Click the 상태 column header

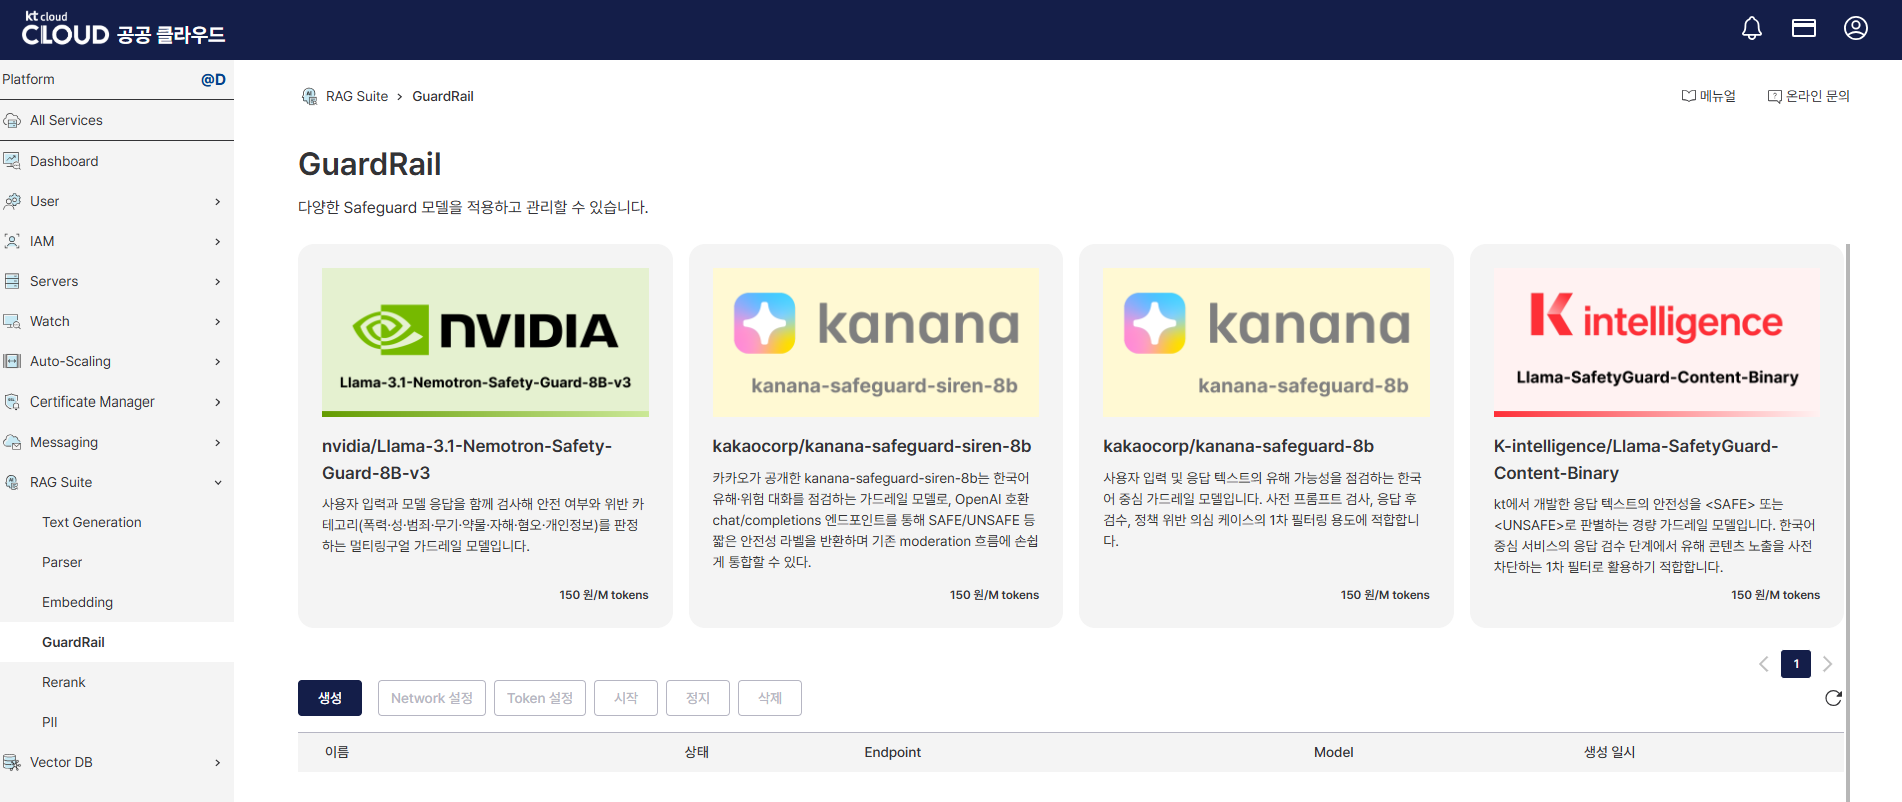697,752
